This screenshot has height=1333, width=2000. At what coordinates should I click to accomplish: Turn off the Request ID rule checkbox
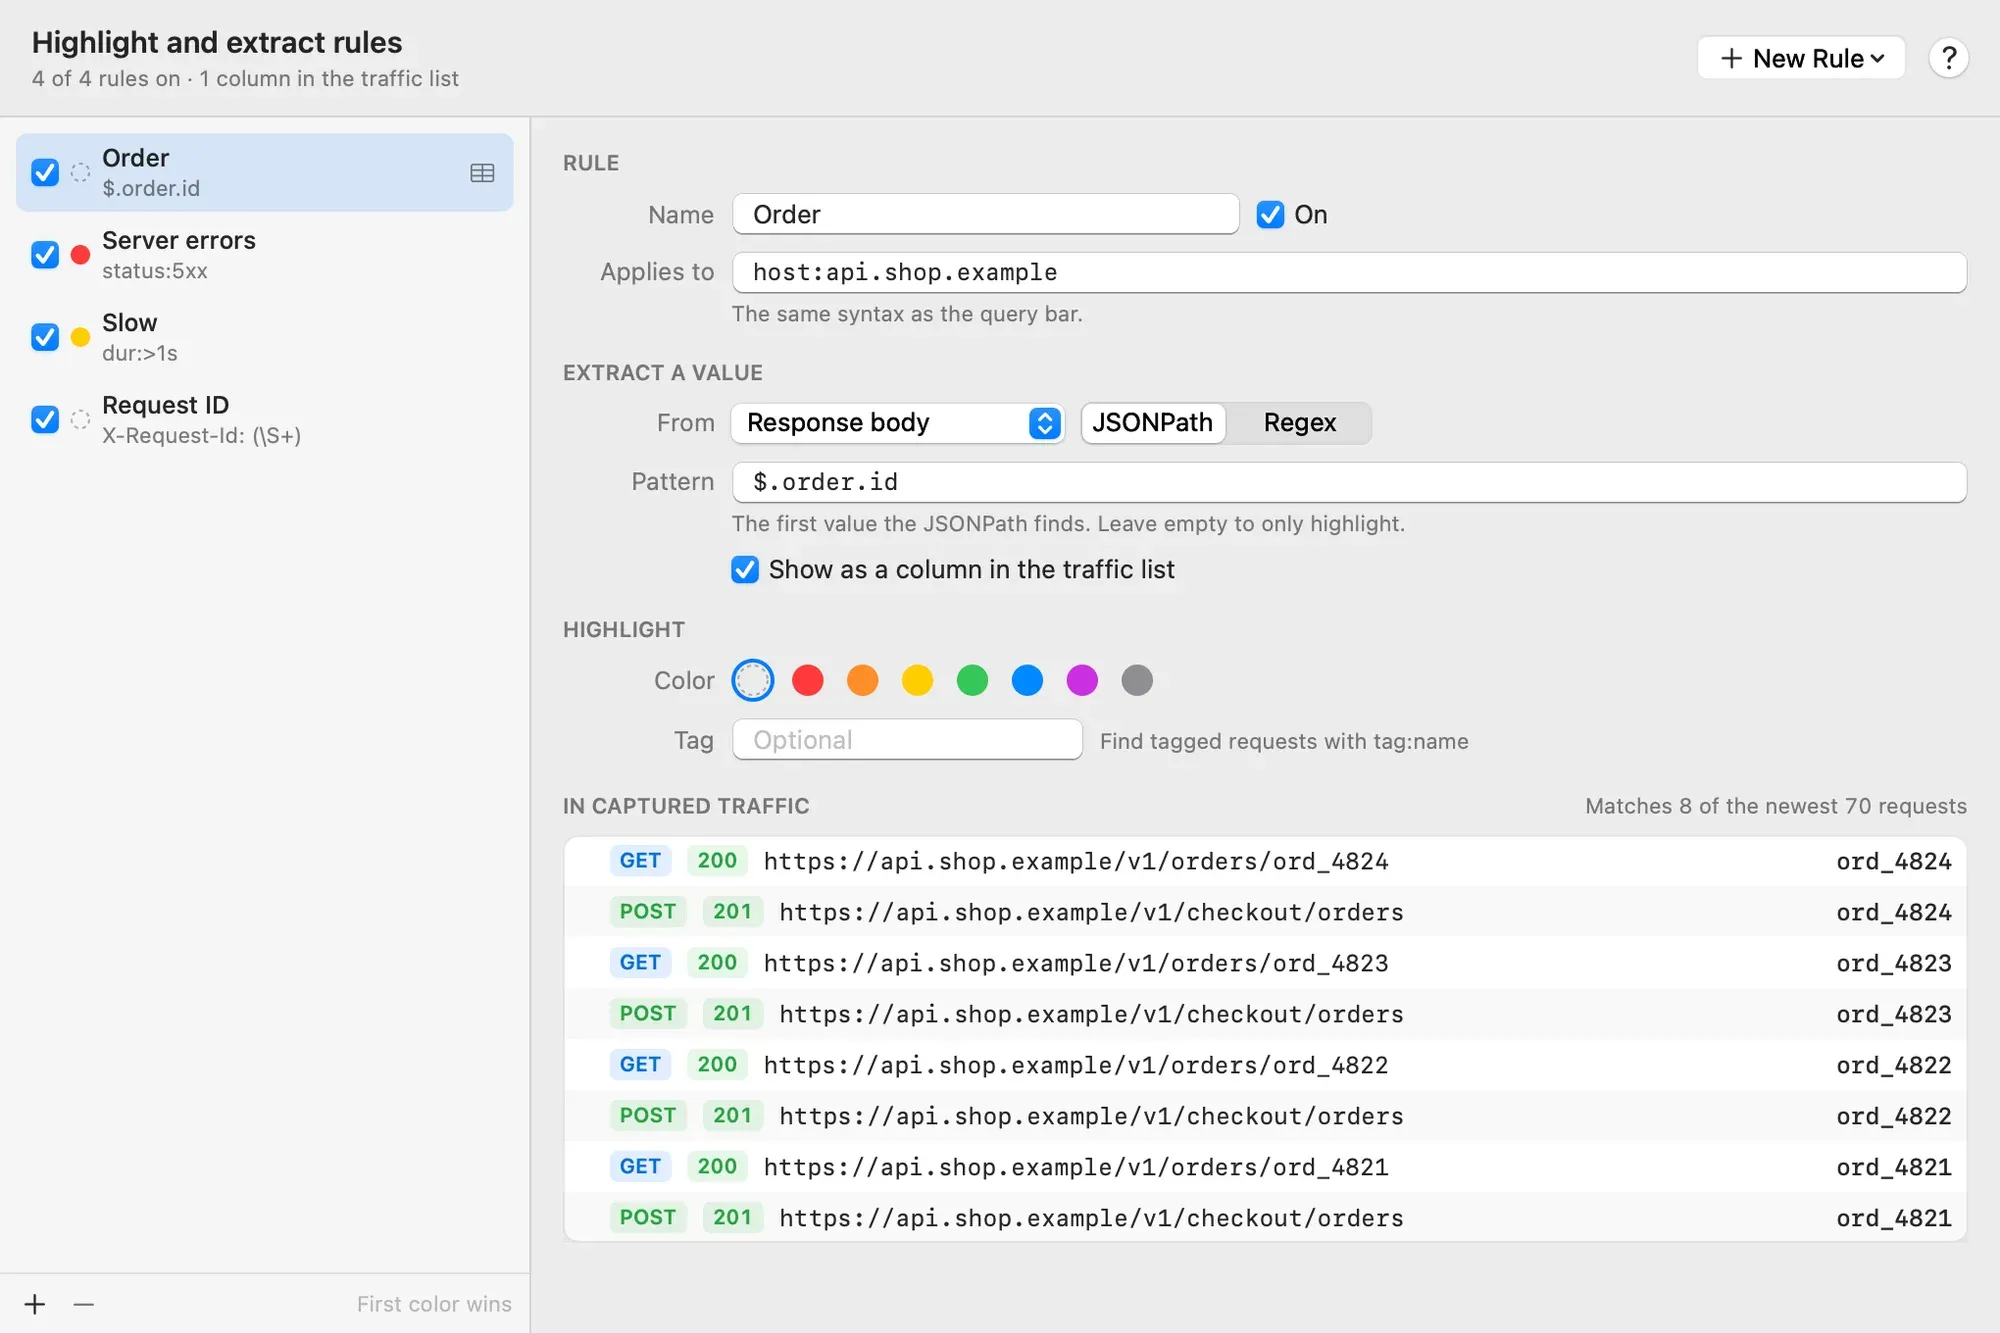pyautogui.click(x=45, y=419)
